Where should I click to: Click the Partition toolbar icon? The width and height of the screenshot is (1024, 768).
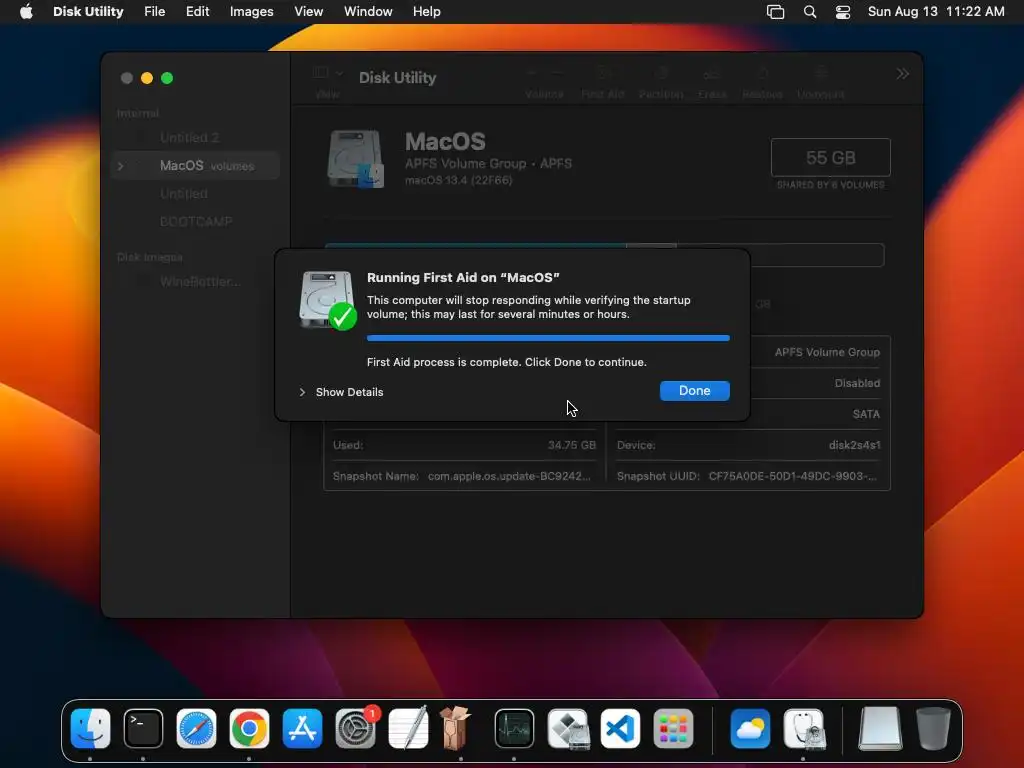661,73
